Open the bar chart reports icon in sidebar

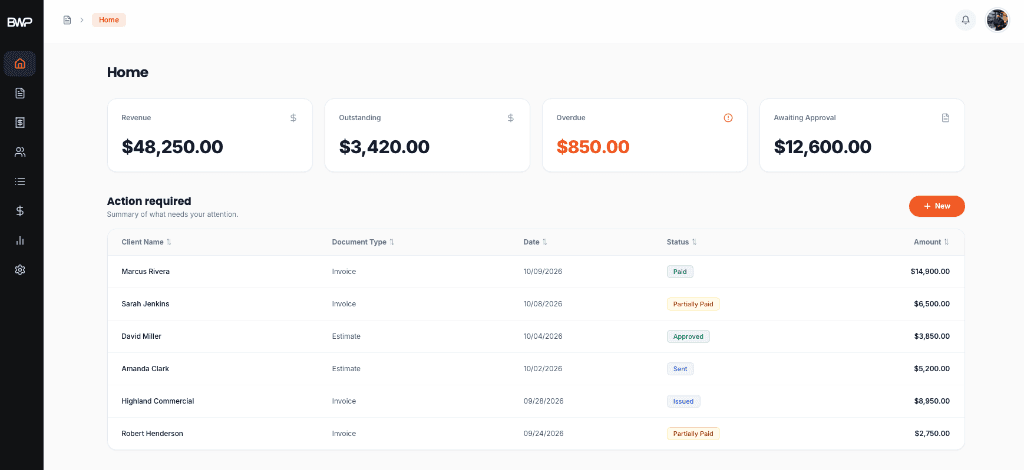pos(20,240)
